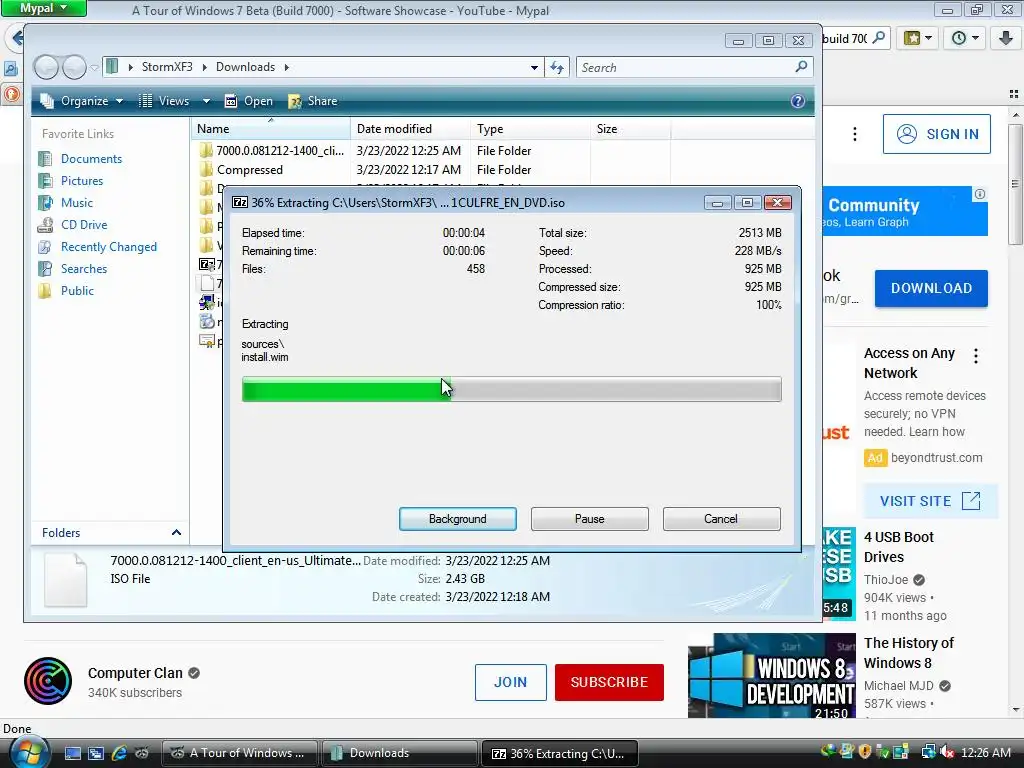Click SIGN IN on the YouTube page
This screenshot has height=768, width=1024.
pyautogui.click(x=936, y=134)
